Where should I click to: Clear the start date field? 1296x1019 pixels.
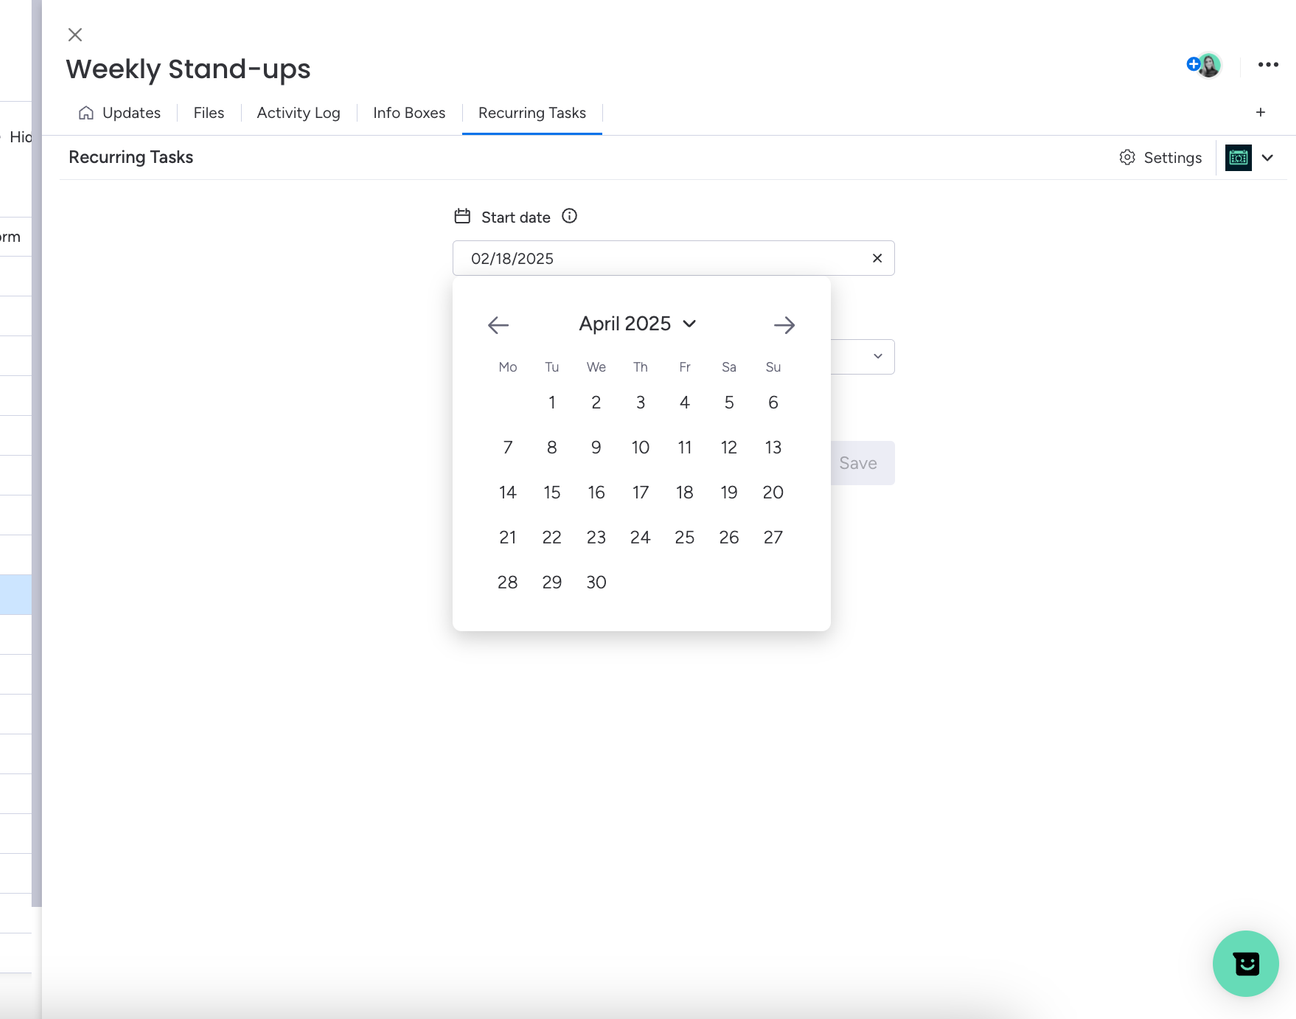coord(877,258)
